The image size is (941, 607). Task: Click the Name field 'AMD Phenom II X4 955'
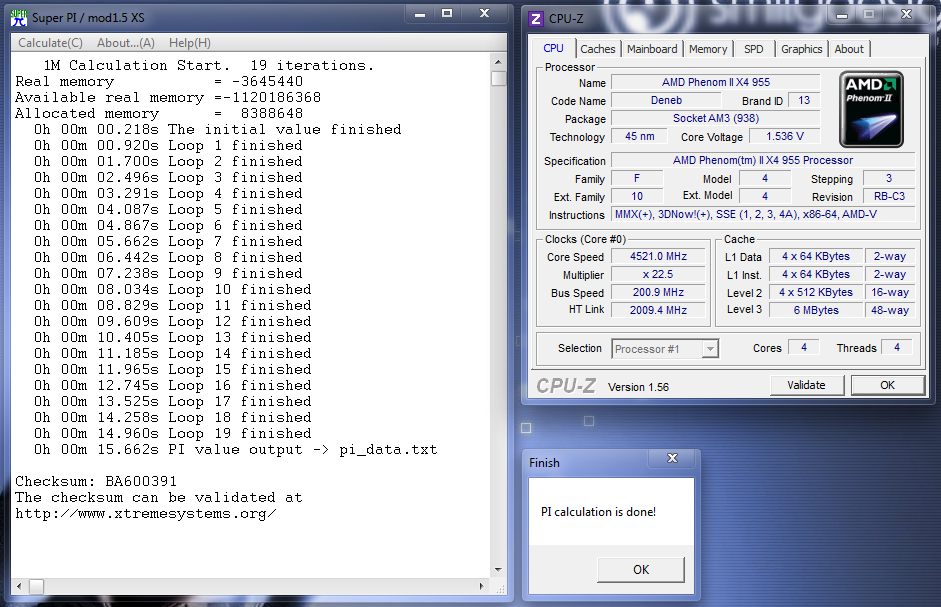pyautogui.click(x=715, y=82)
